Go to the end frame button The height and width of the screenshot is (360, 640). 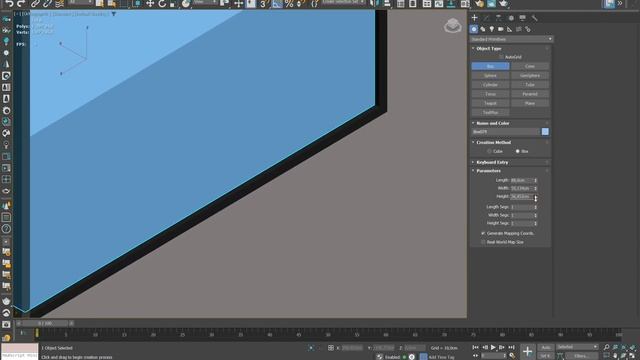click(x=511, y=347)
